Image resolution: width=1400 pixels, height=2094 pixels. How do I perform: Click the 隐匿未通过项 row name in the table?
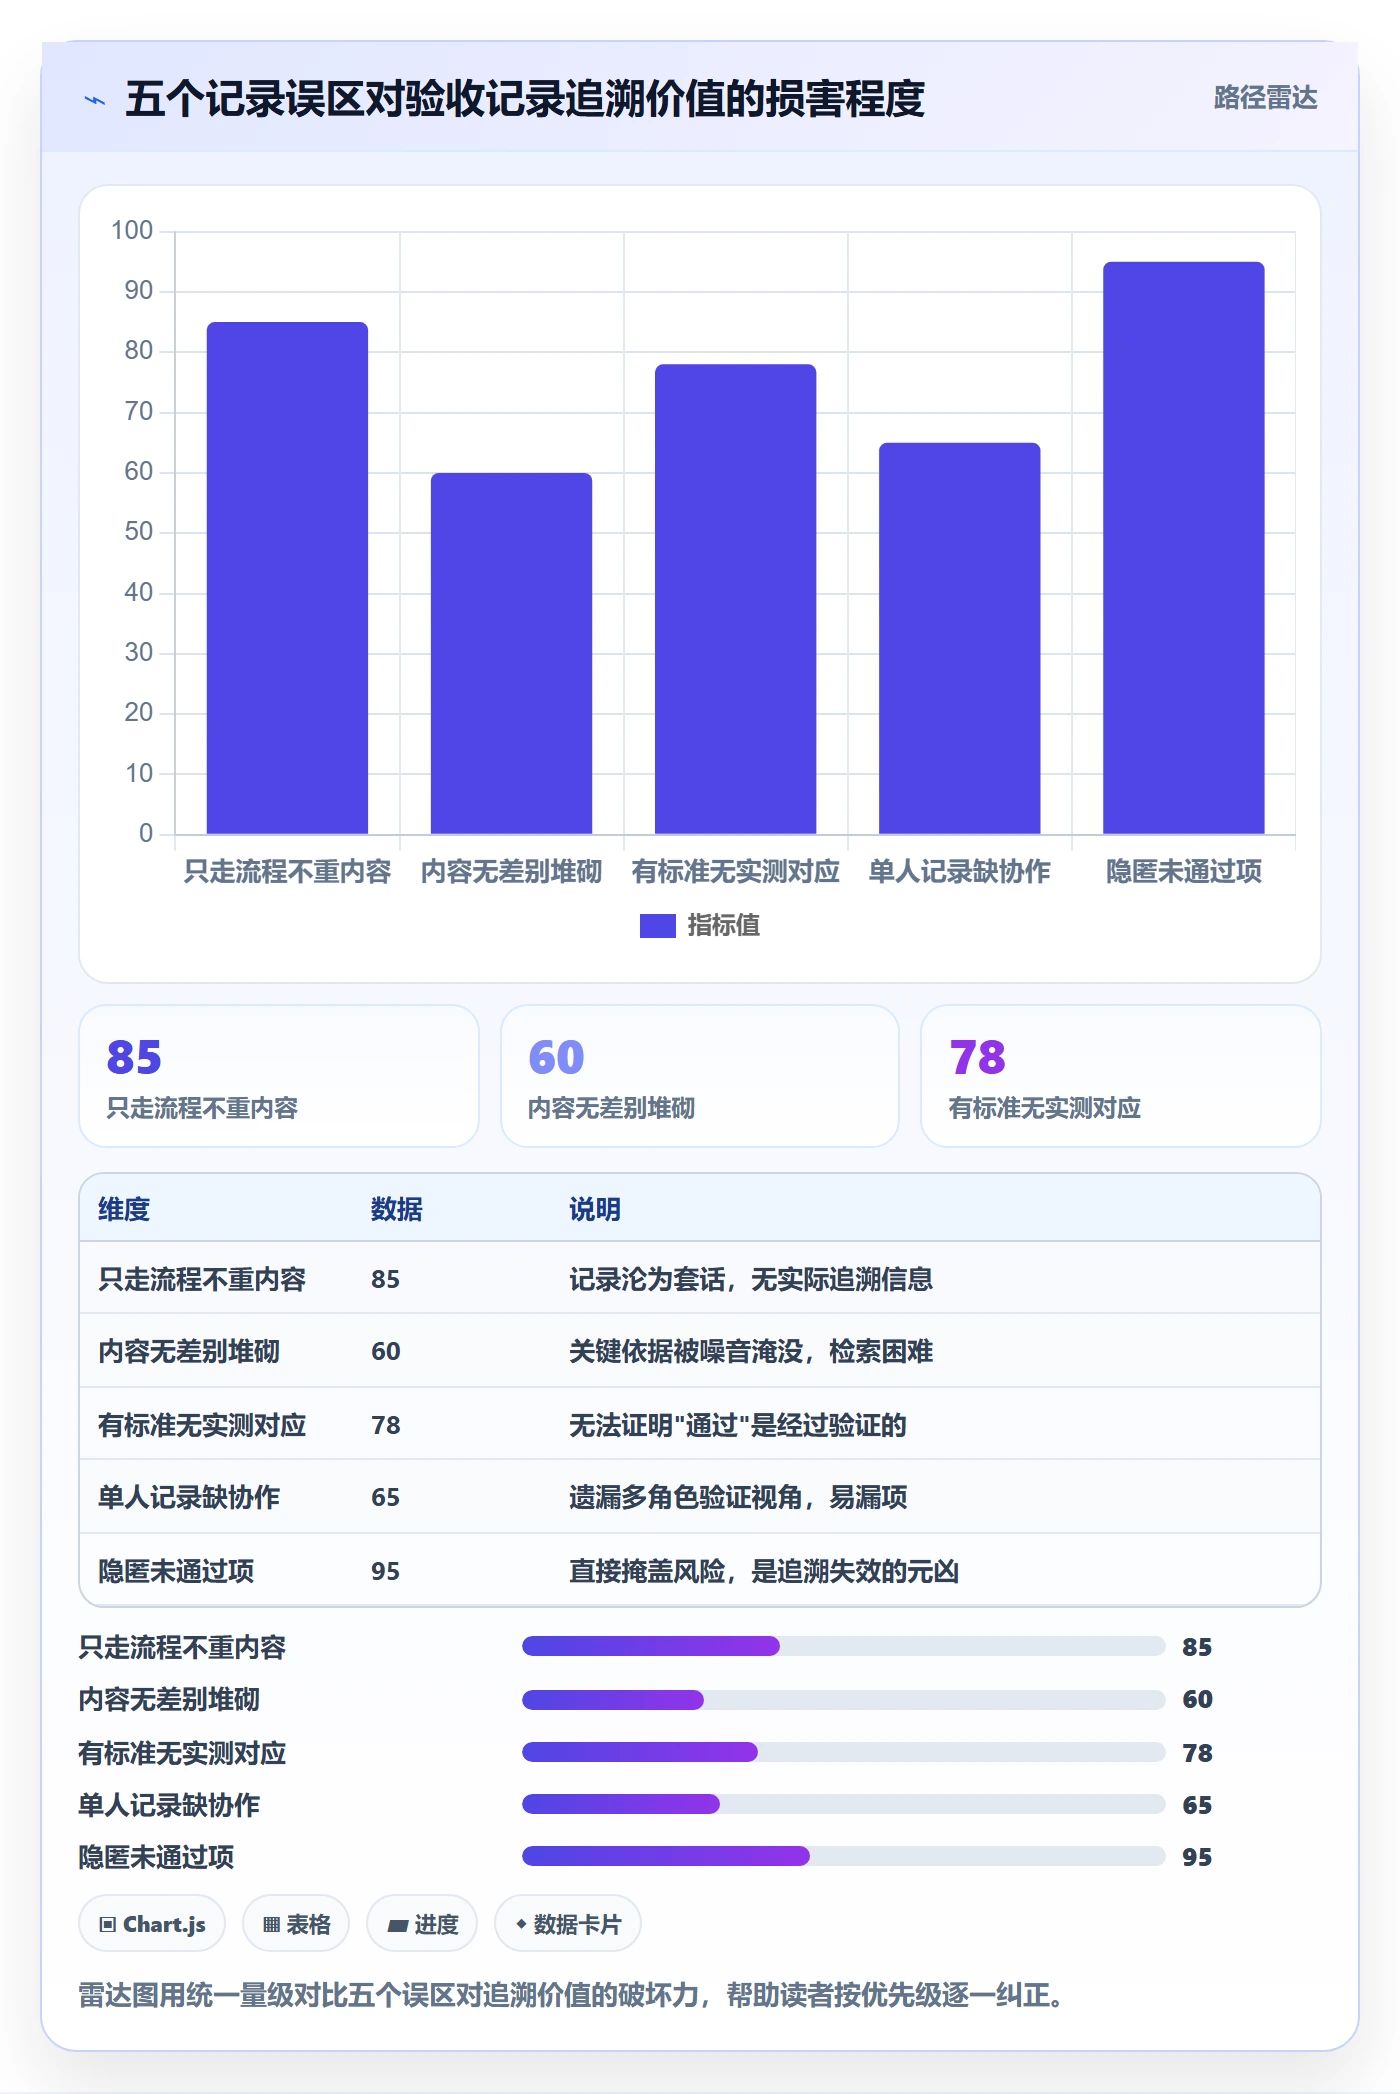coord(176,1571)
